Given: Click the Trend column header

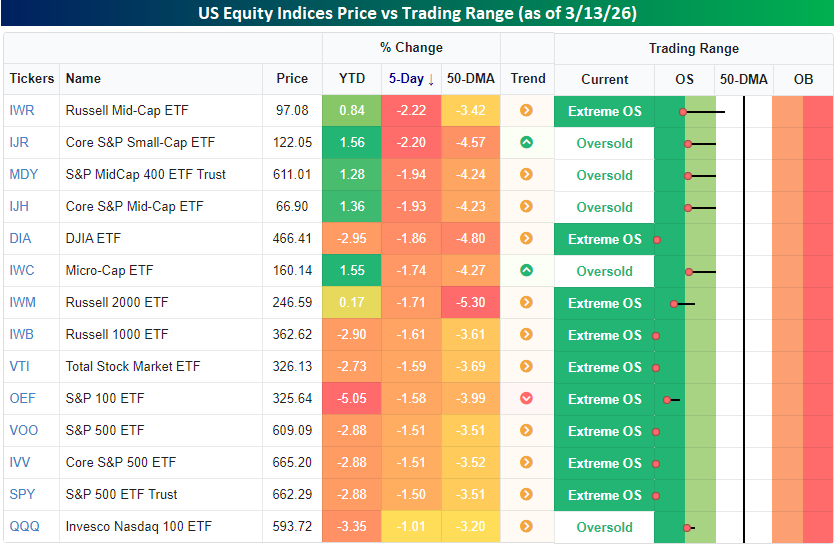Looking at the screenshot, I should tap(527, 79).
